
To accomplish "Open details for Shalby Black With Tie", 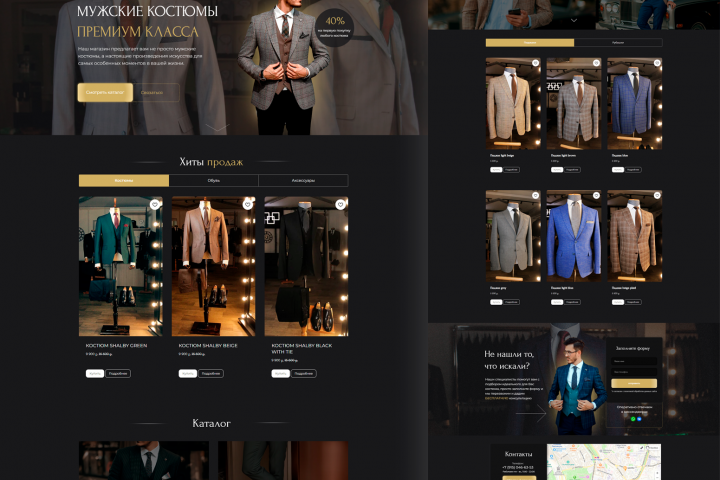I will point(304,373).
